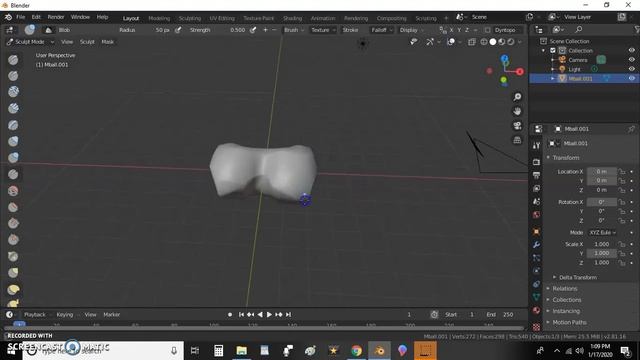Open the Material properties tab icon

click(x=536, y=310)
